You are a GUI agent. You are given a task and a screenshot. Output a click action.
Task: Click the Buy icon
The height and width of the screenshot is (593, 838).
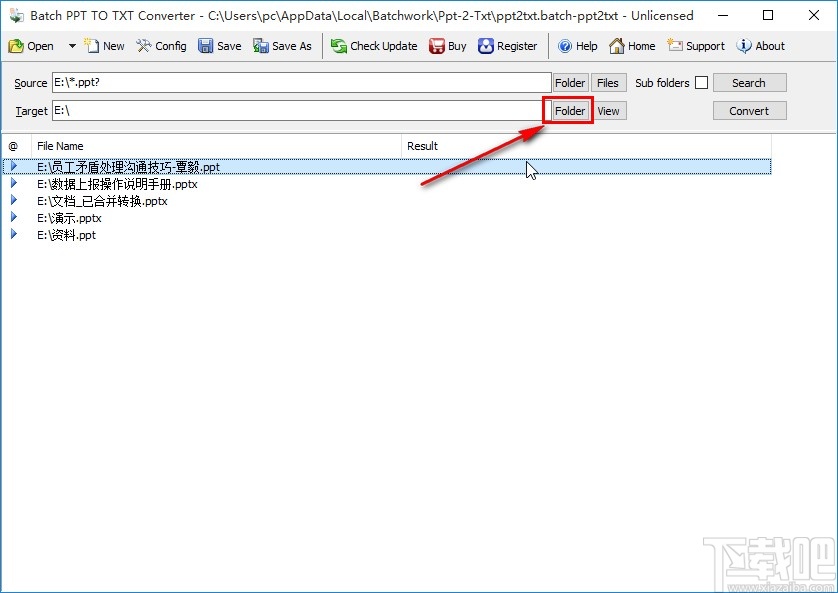(447, 45)
